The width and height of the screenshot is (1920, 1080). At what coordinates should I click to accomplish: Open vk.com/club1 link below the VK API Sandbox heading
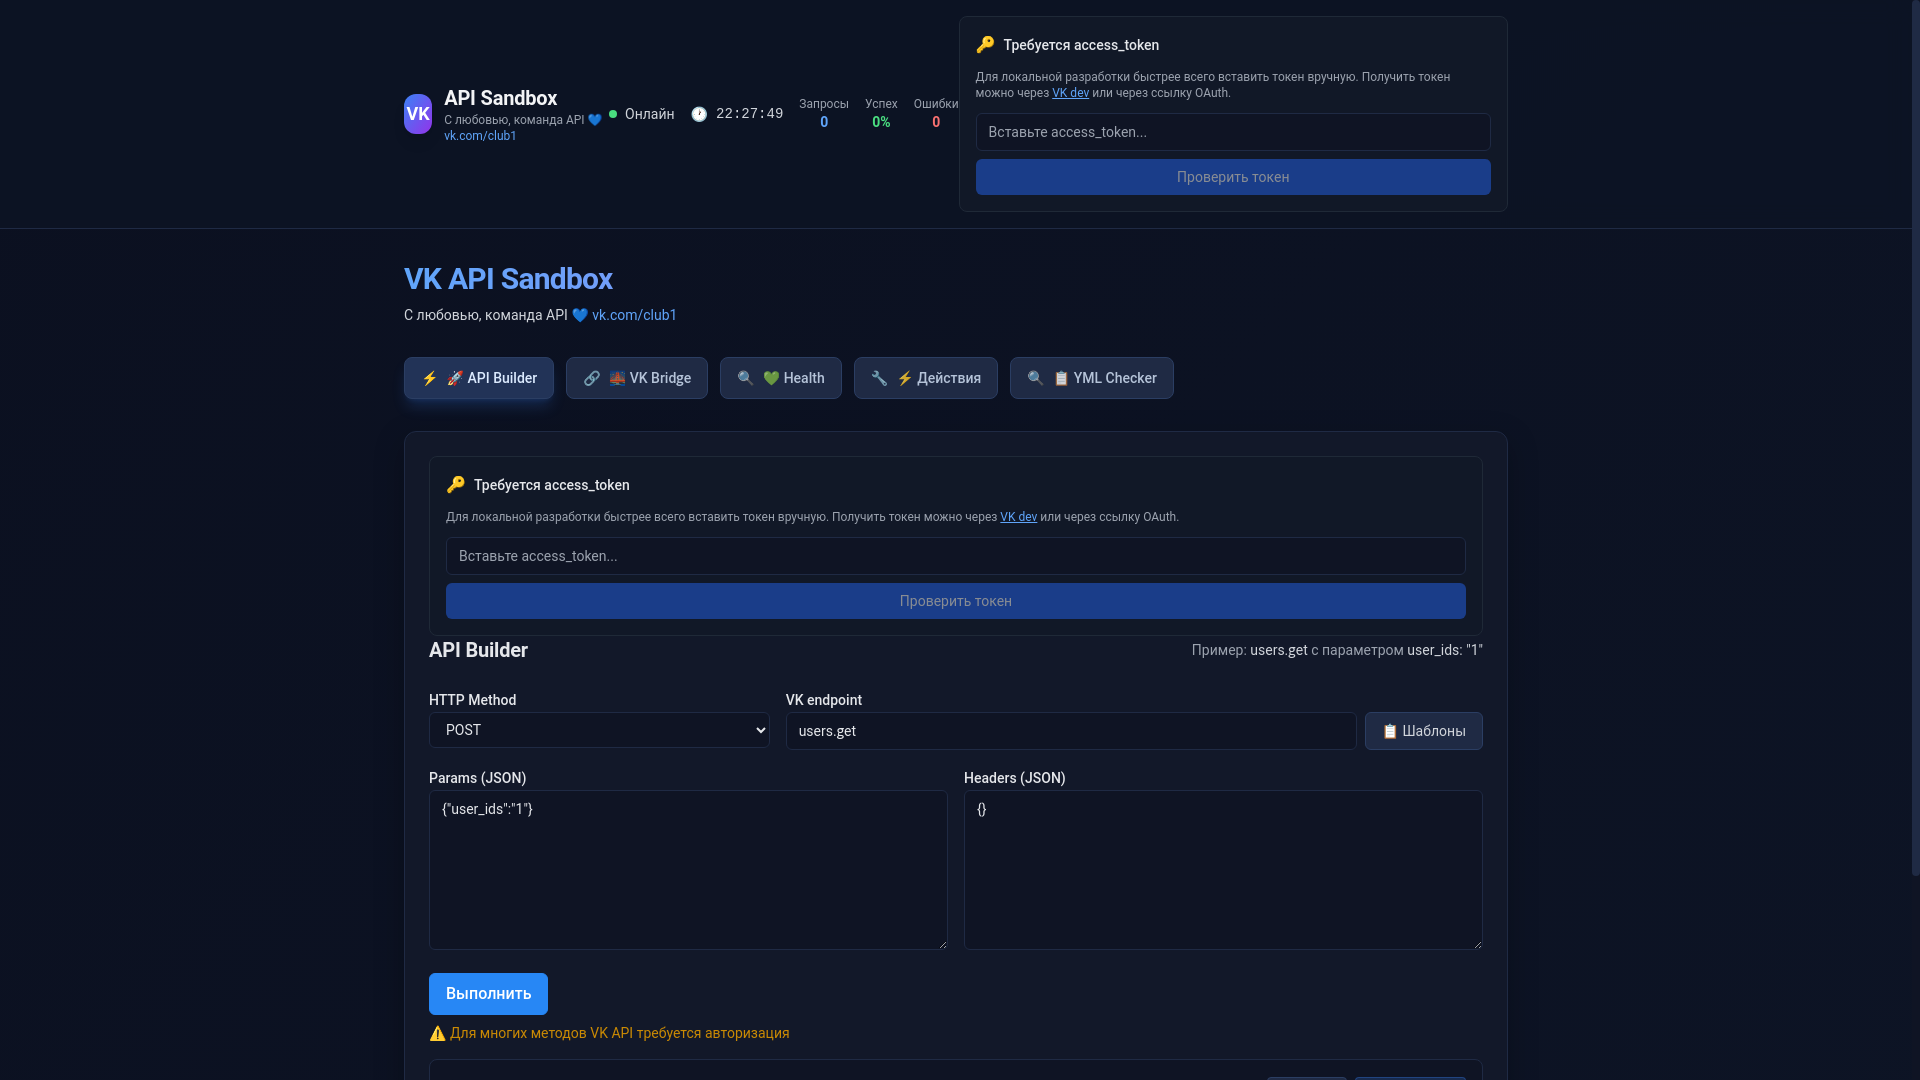[634, 315]
